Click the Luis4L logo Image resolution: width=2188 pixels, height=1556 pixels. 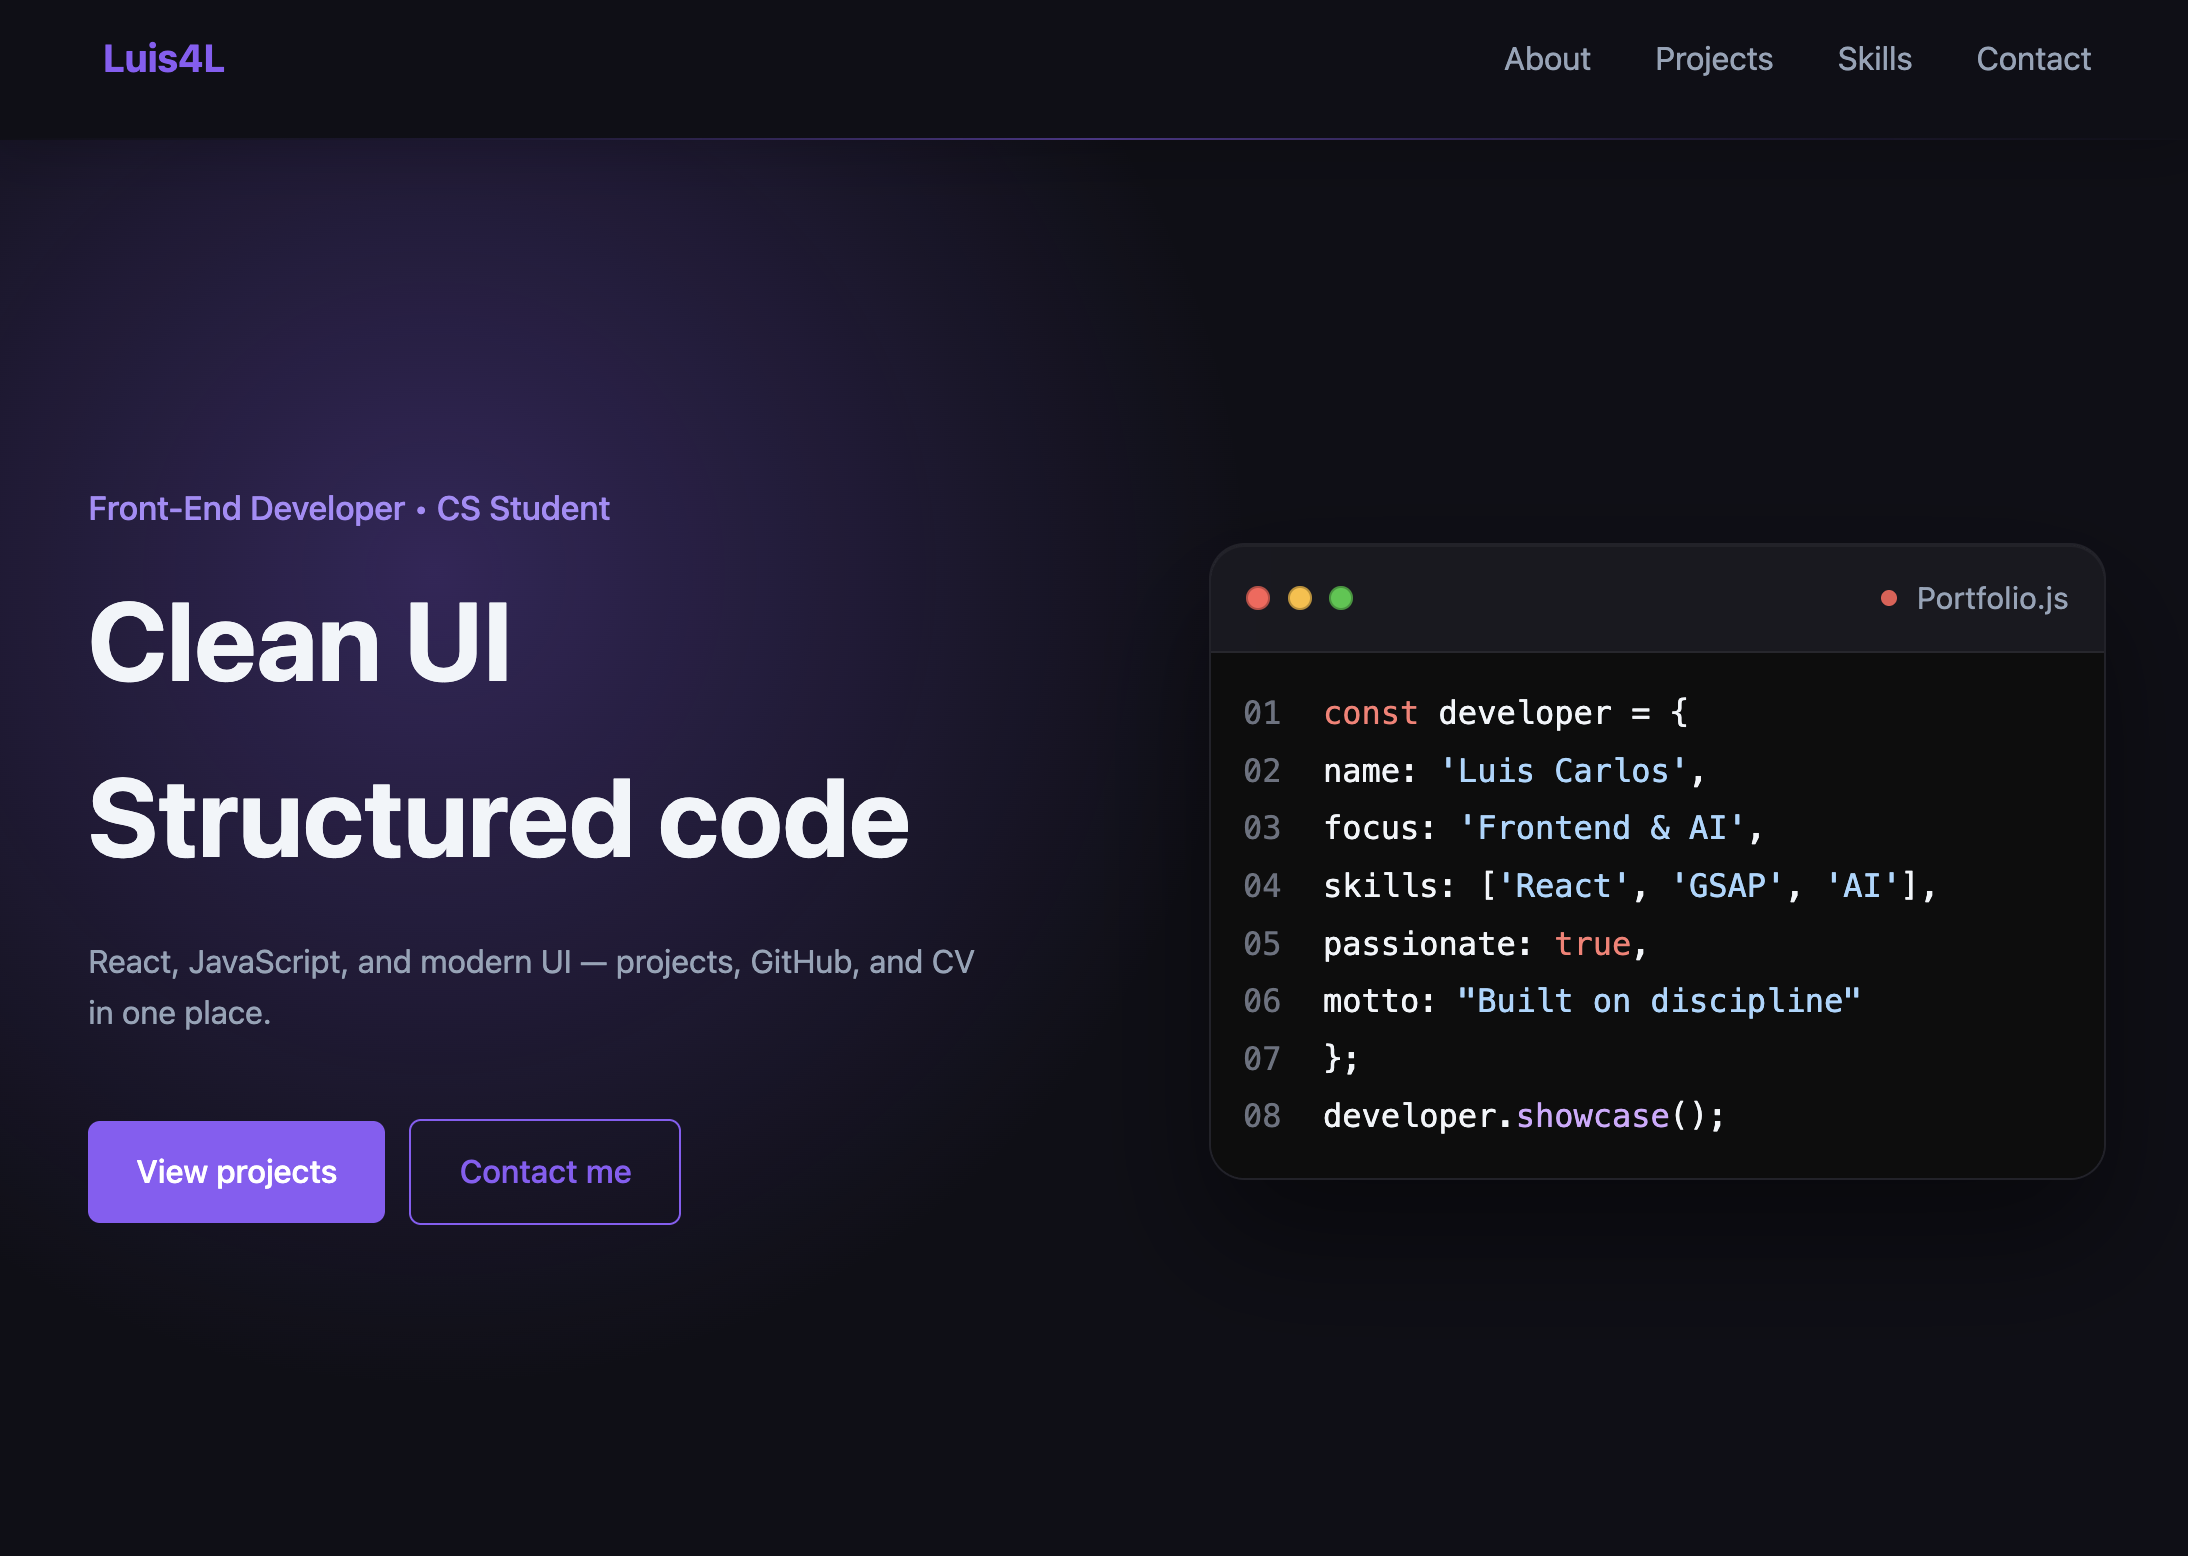(x=164, y=59)
